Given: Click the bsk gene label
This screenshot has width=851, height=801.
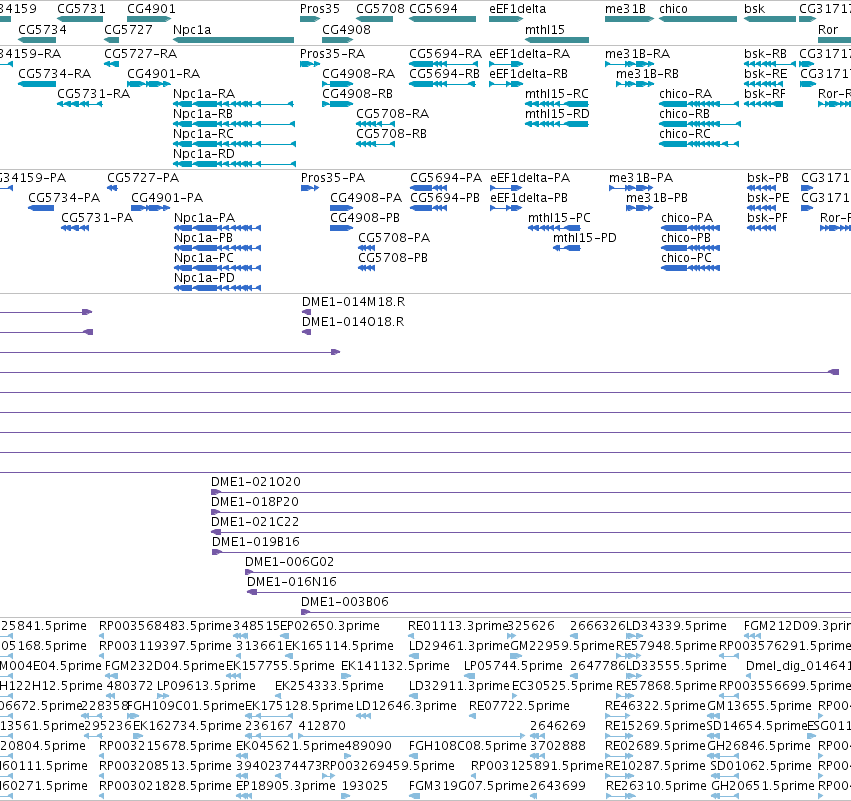Looking at the screenshot, I should point(754,9).
